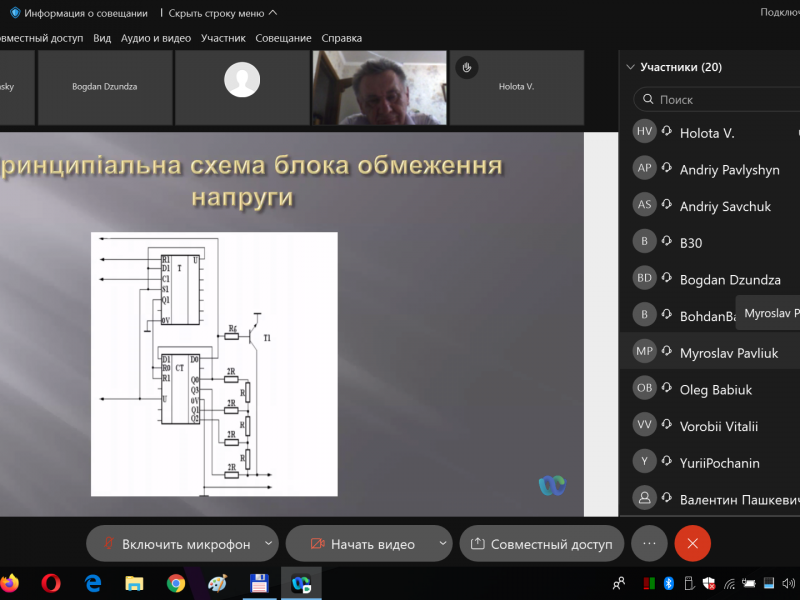The height and width of the screenshot is (600, 800).
Task: Turn on camera with Начать видео
Action: tap(362, 544)
